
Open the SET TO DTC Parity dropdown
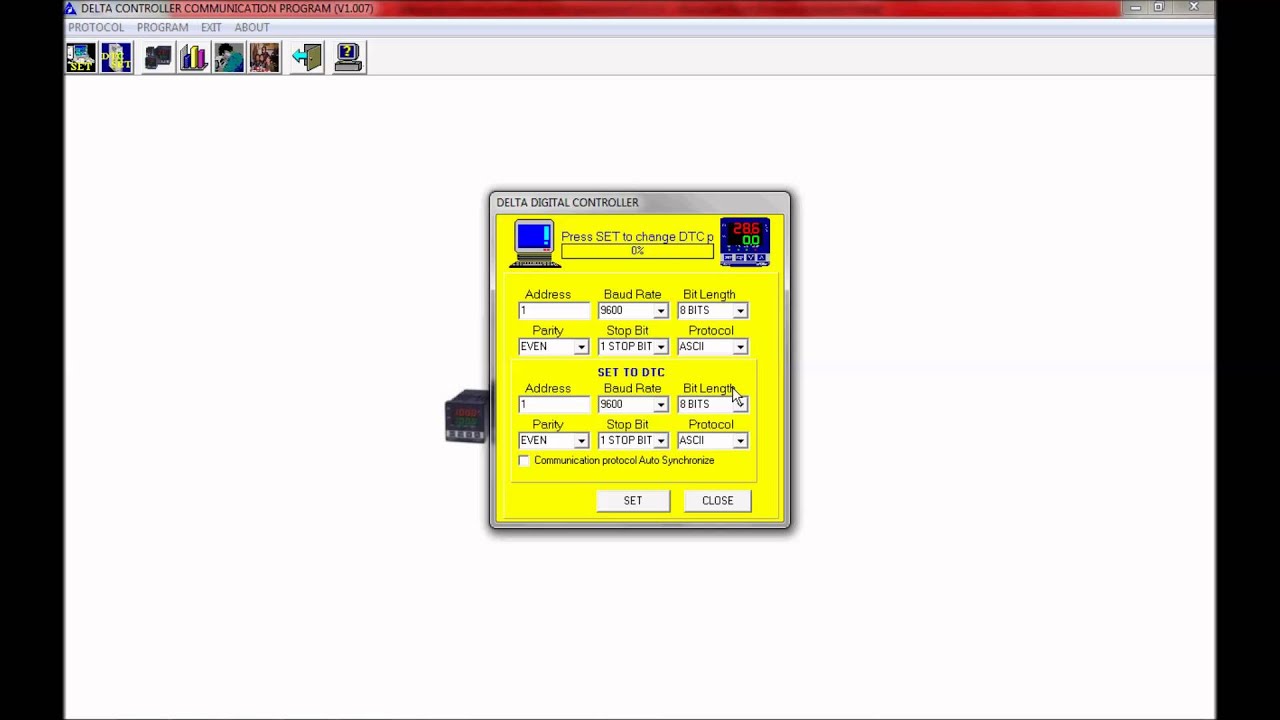pos(580,441)
